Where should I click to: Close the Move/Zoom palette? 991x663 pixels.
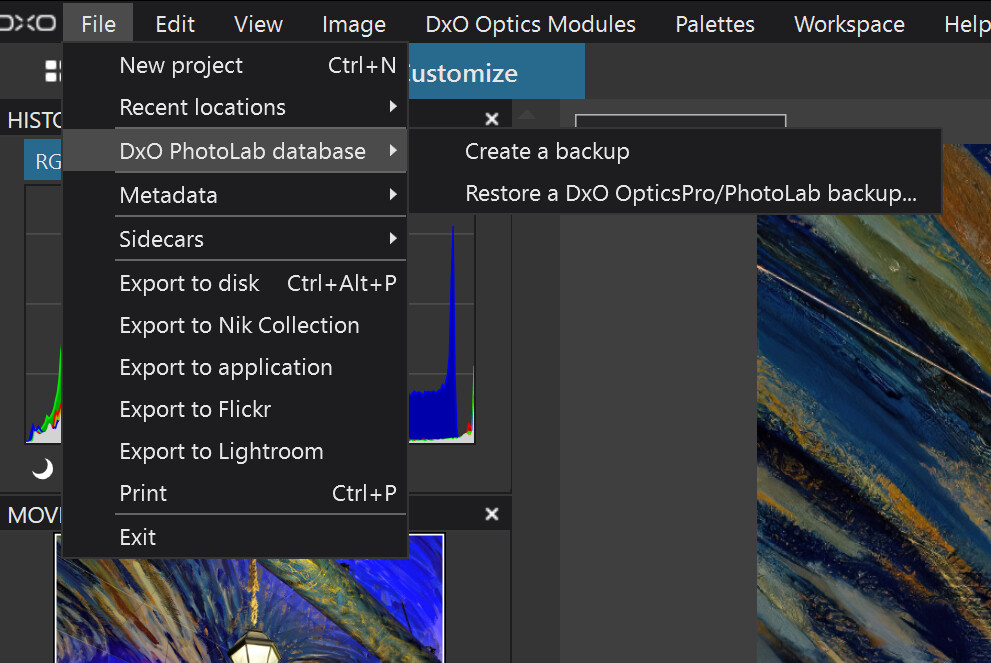pos(492,514)
